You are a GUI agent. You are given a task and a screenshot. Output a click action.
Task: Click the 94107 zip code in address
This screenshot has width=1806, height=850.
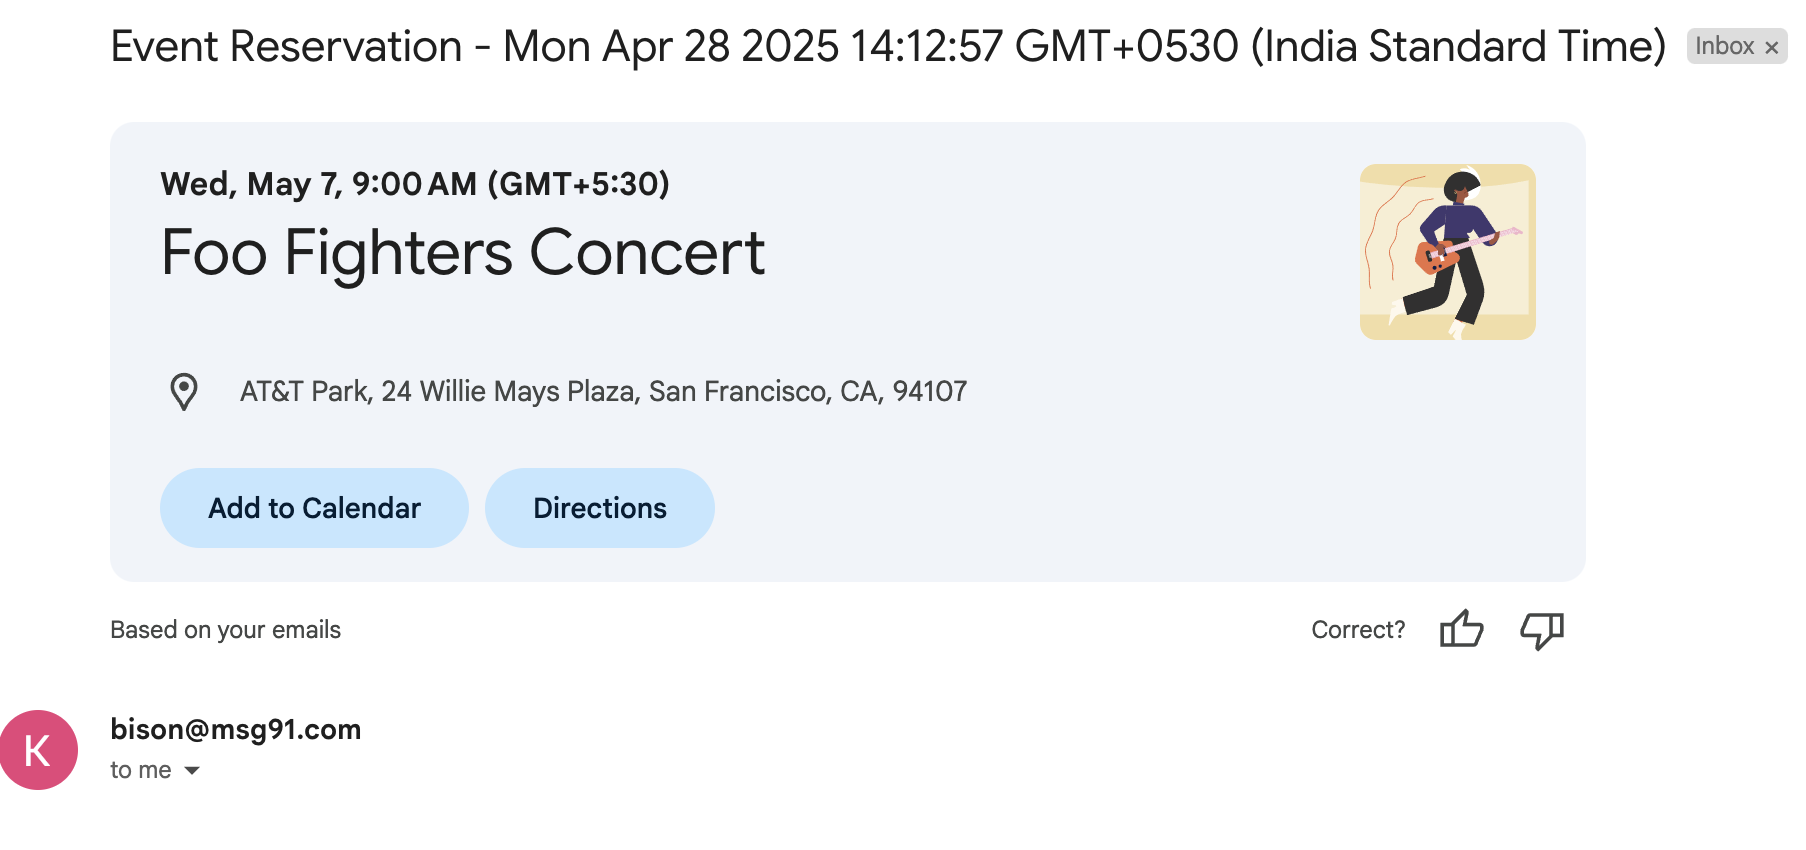coord(929,391)
